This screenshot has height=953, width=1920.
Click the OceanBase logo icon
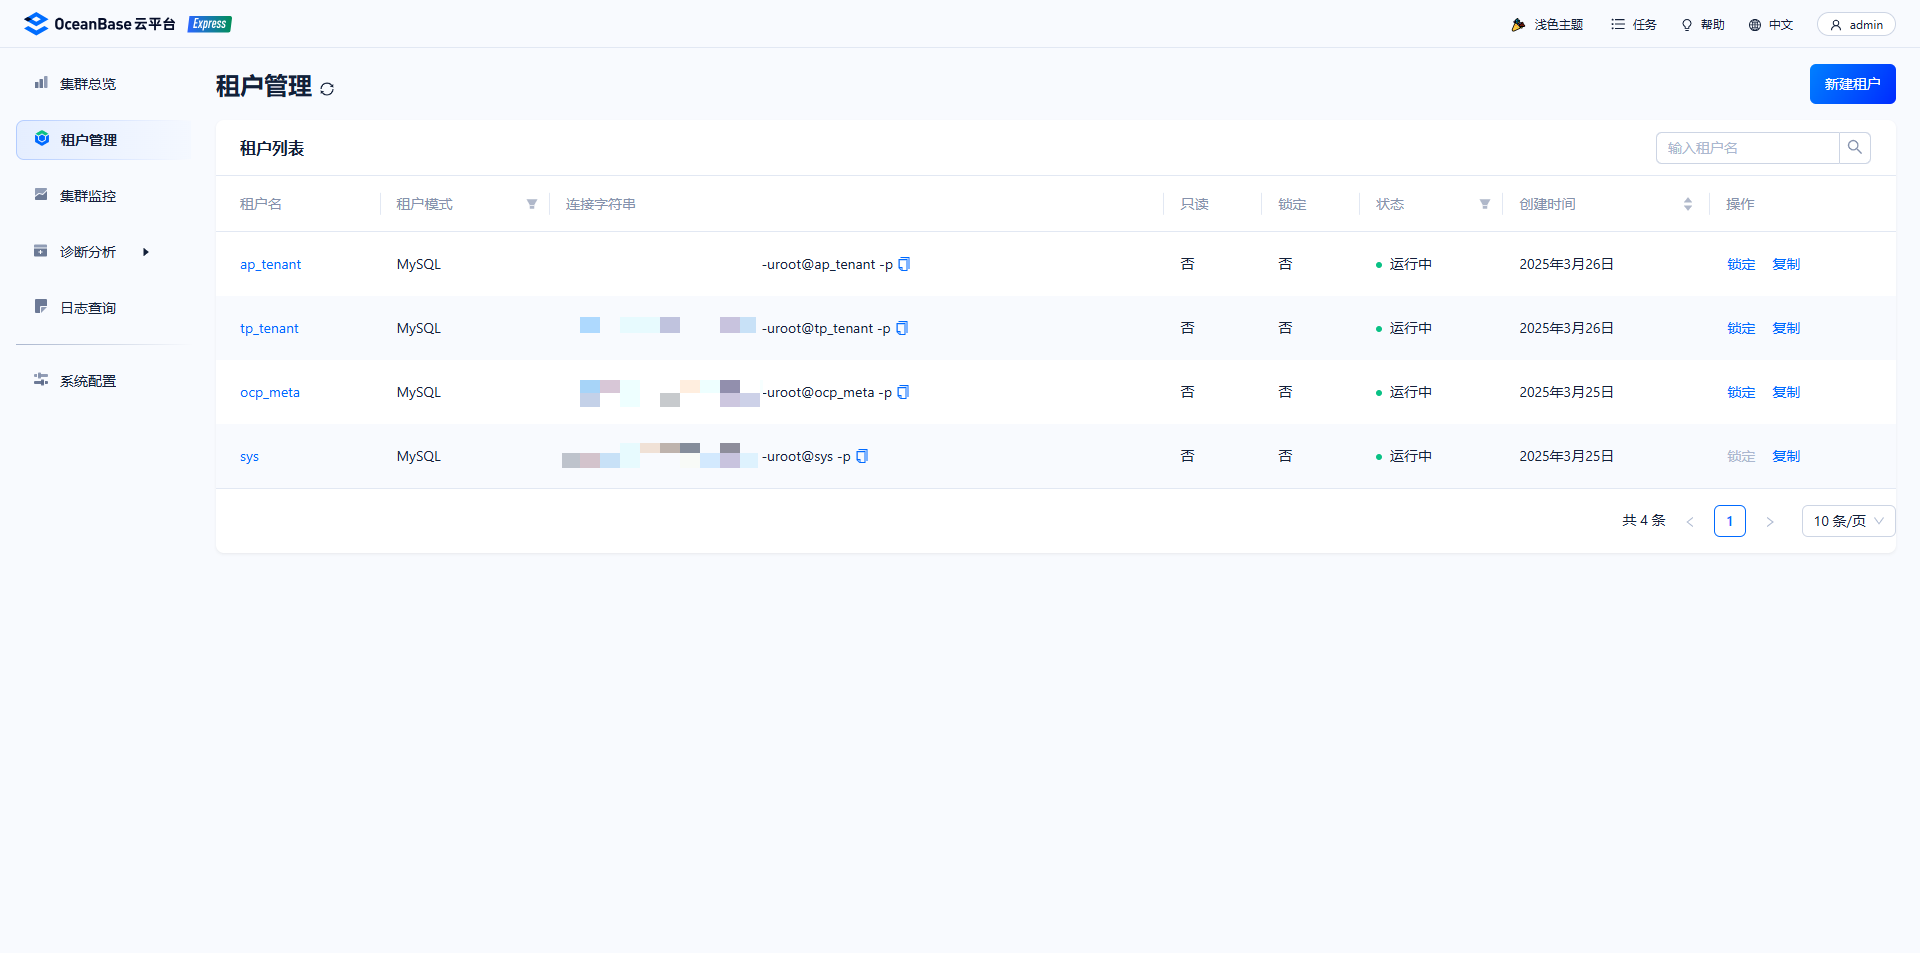(36, 24)
